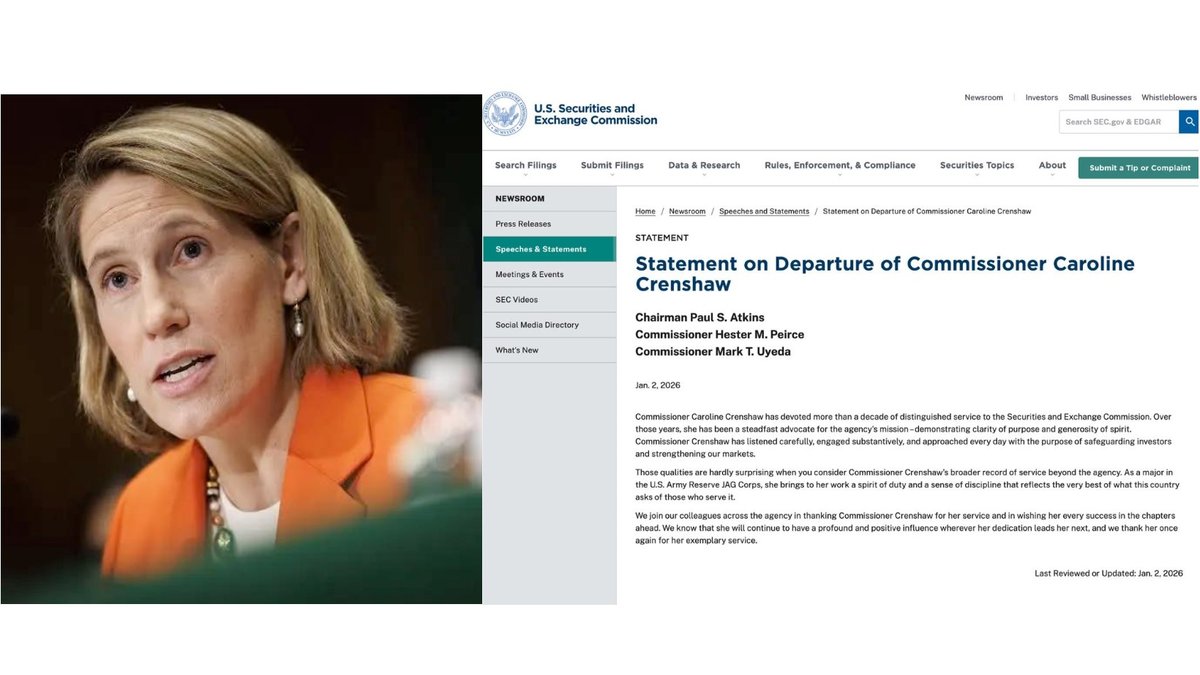Select Speeches & Statements sidebar item
The width and height of the screenshot is (1200, 675).
click(541, 249)
